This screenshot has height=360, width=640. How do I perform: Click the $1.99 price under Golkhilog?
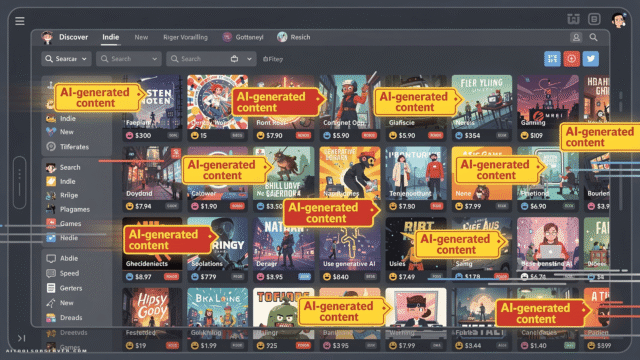(209, 346)
